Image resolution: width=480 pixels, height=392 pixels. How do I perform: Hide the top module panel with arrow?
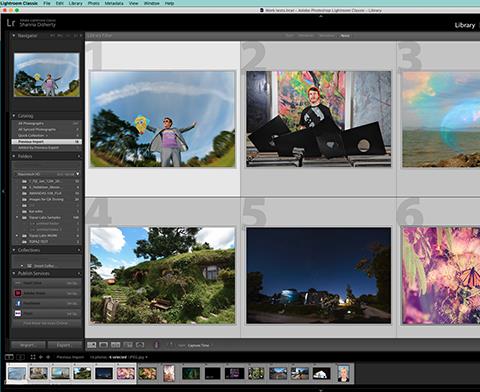pyautogui.click(x=321, y=16)
